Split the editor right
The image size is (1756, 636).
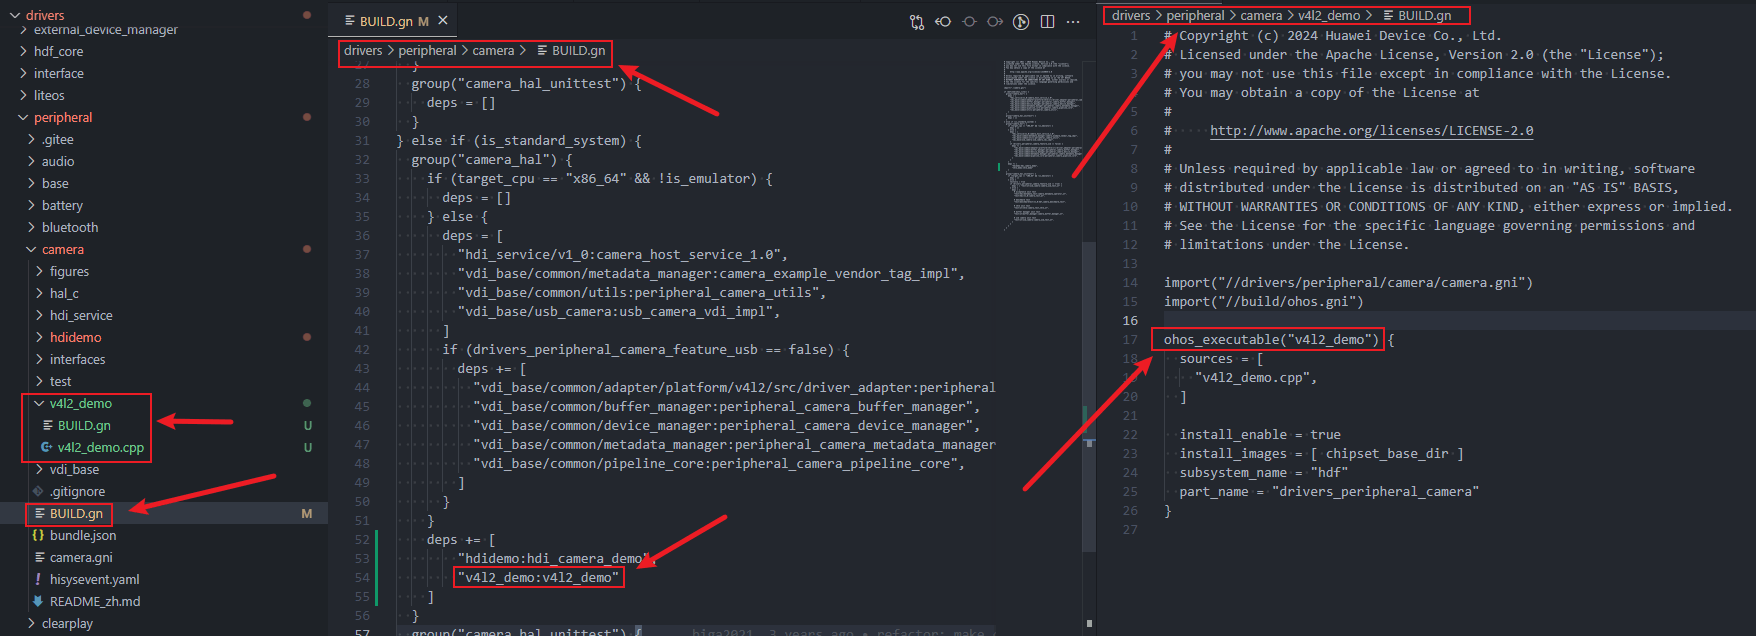pyautogui.click(x=1047, y=21)
